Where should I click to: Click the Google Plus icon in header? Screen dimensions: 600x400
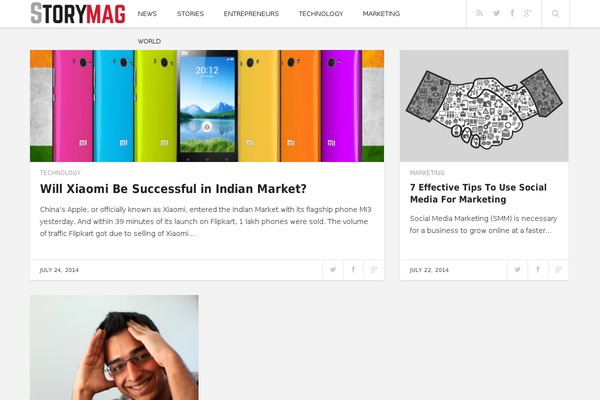click(527, 13)
